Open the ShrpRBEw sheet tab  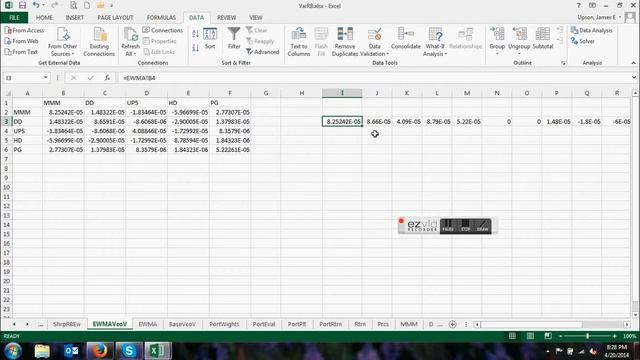click(x=67, y=324)
